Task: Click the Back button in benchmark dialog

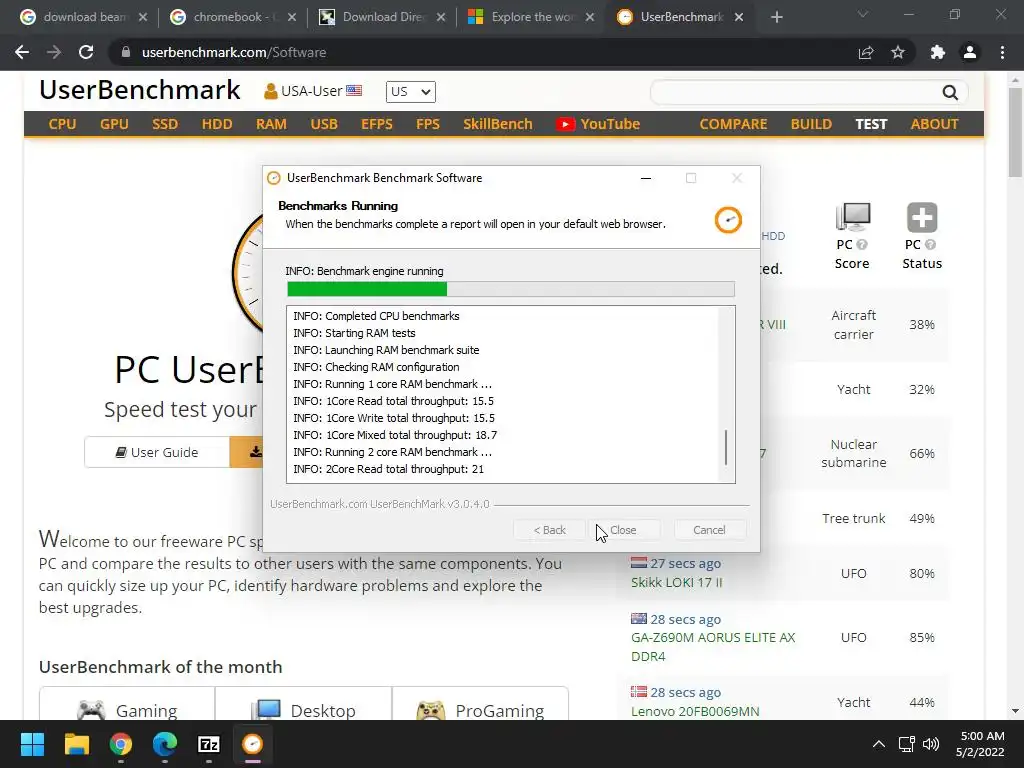Action: pyautogui.click(x=549, y=530)
